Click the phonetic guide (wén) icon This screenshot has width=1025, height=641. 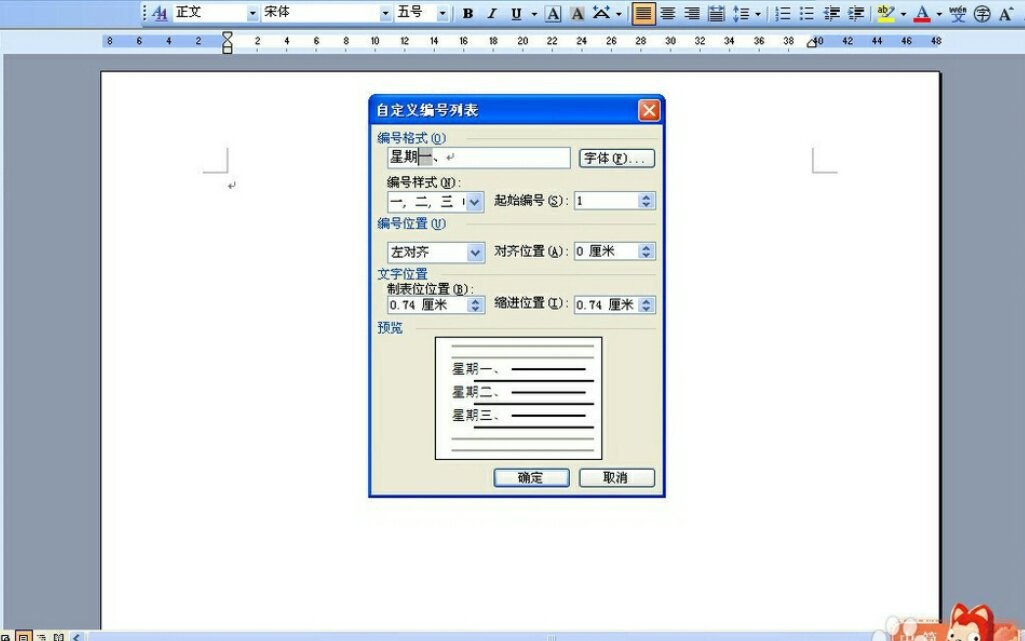coord(958,13)
